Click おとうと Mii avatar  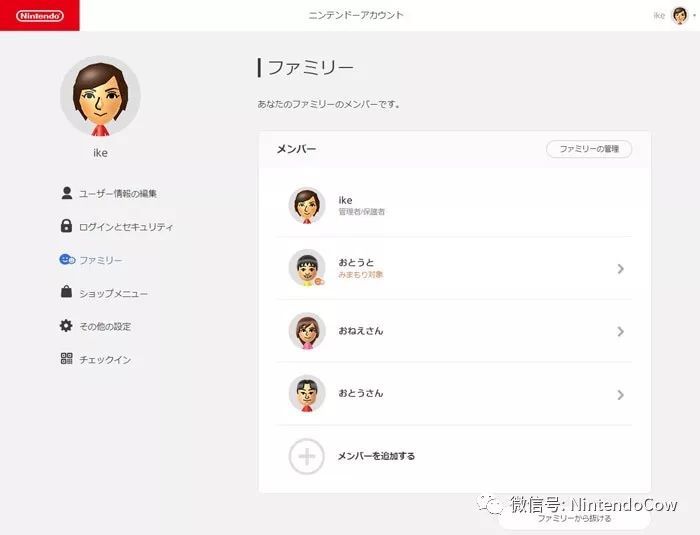[307, 268]
